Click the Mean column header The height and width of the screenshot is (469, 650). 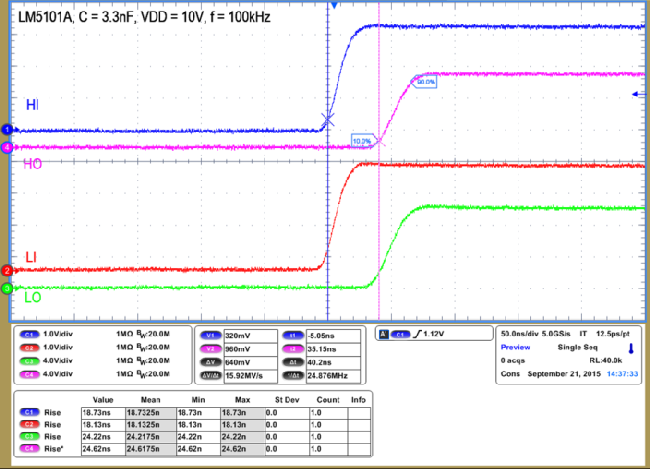[x=150, y=400]
